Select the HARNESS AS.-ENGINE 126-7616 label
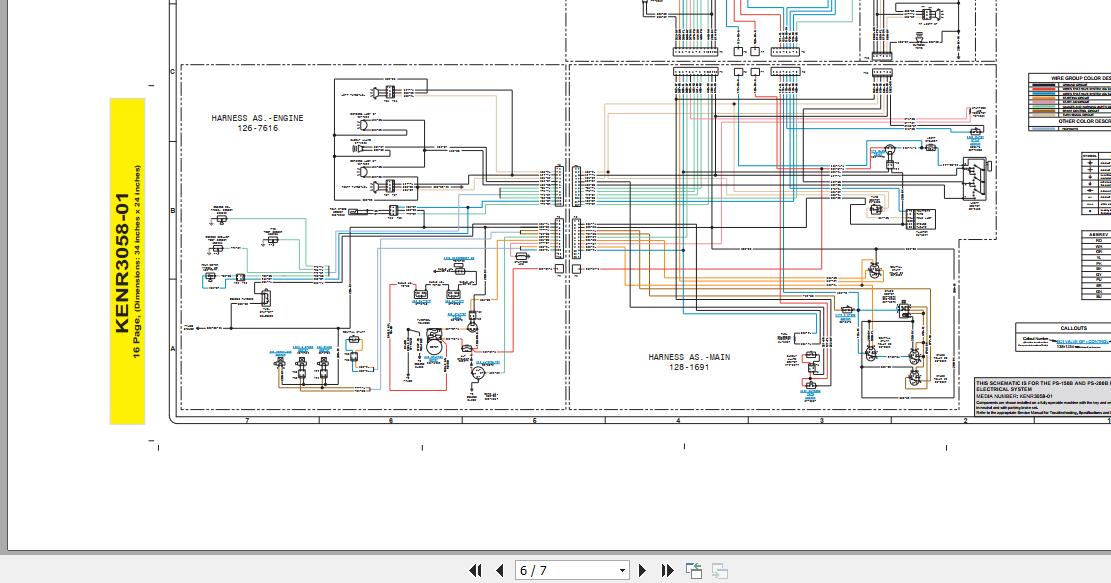 pos(257,123)
